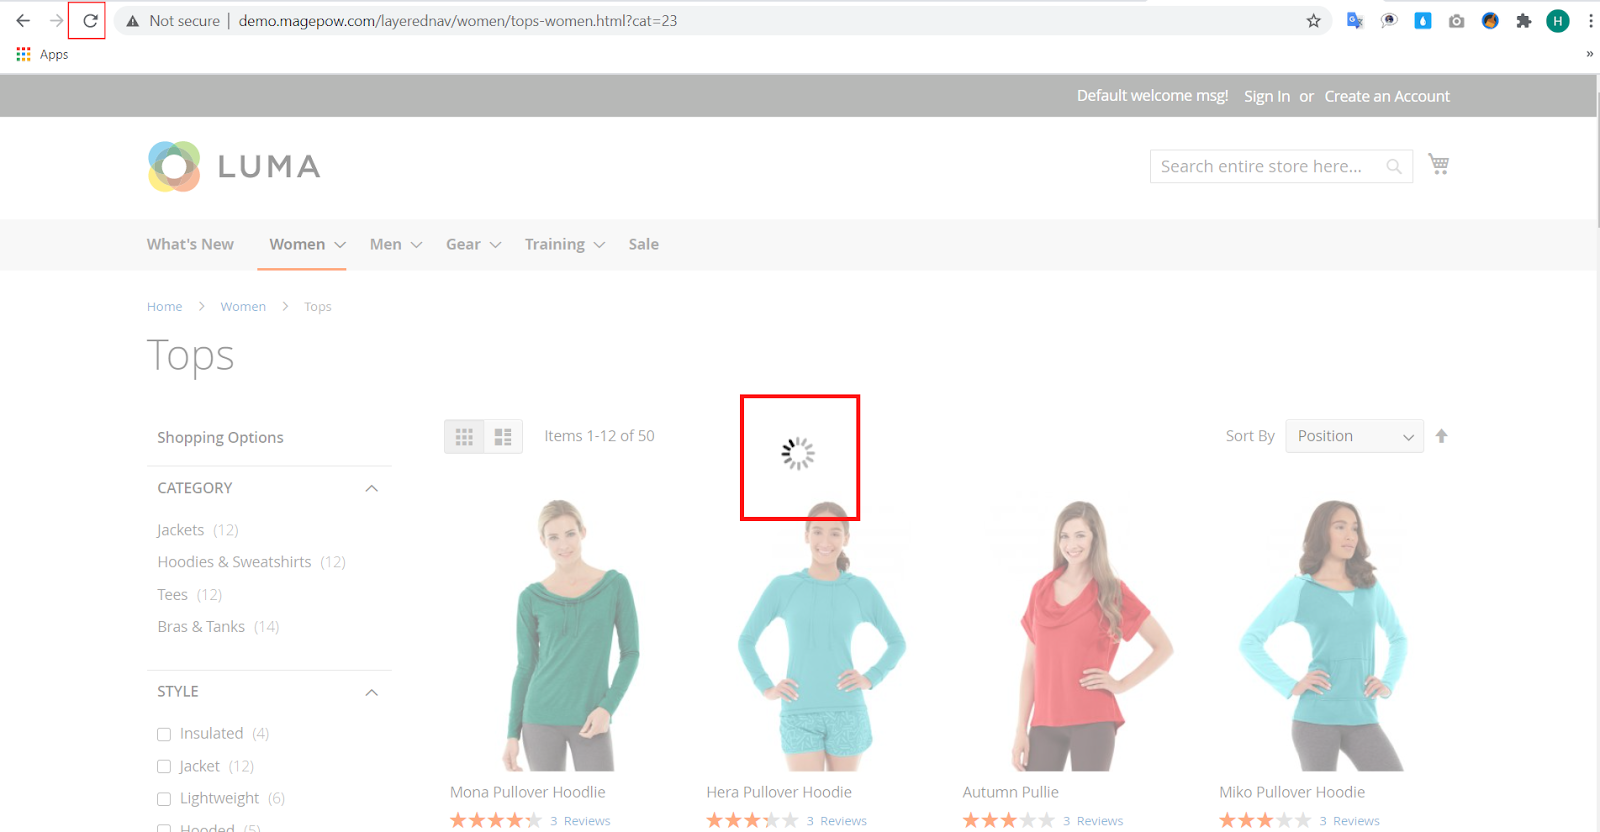Open the Sale menu item

pos(643,244)
